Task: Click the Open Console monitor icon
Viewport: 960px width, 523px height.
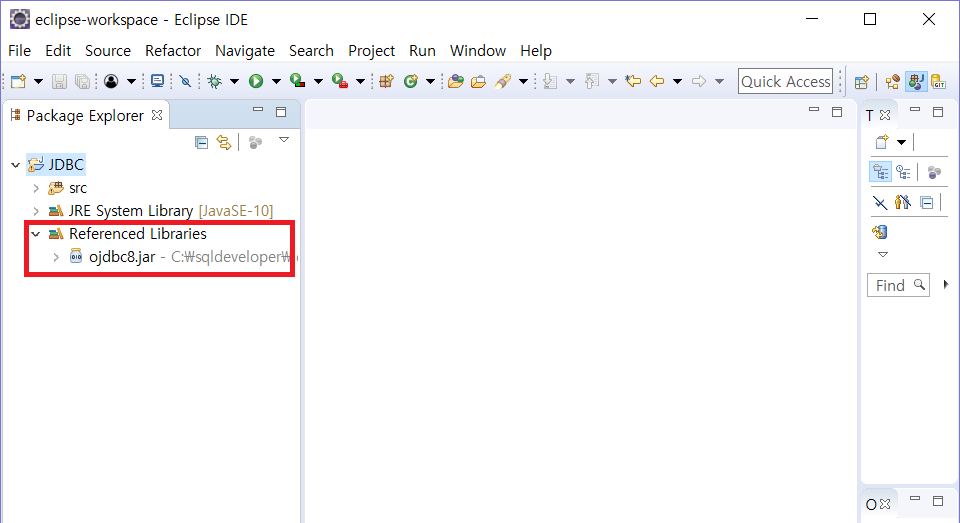Action: [x=157, y=81]
